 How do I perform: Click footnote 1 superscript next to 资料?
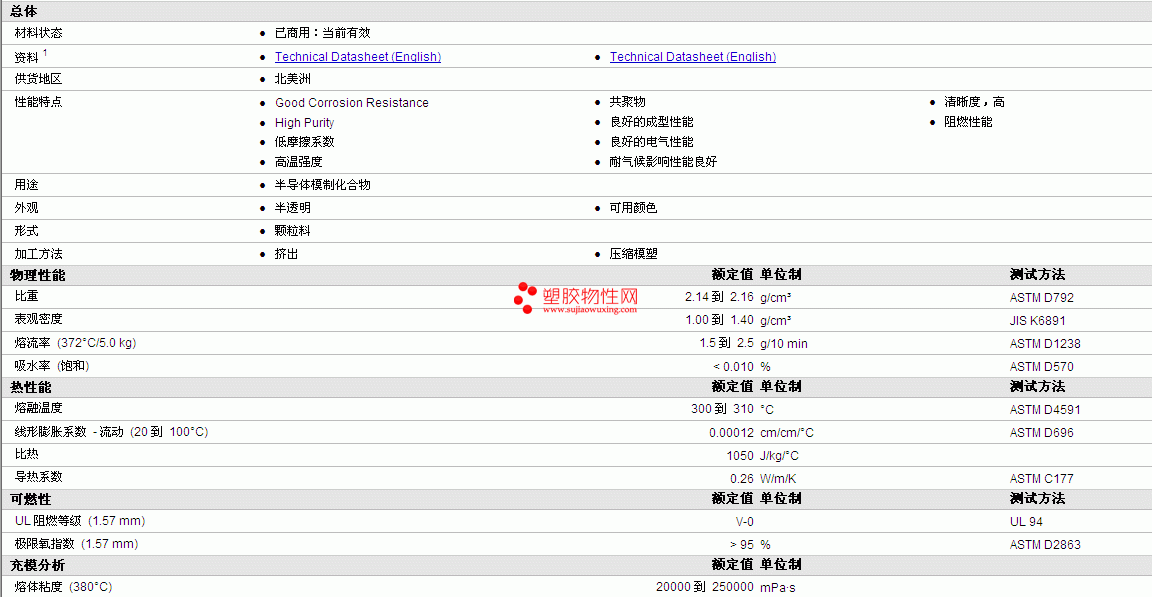(x=45, y=53)
